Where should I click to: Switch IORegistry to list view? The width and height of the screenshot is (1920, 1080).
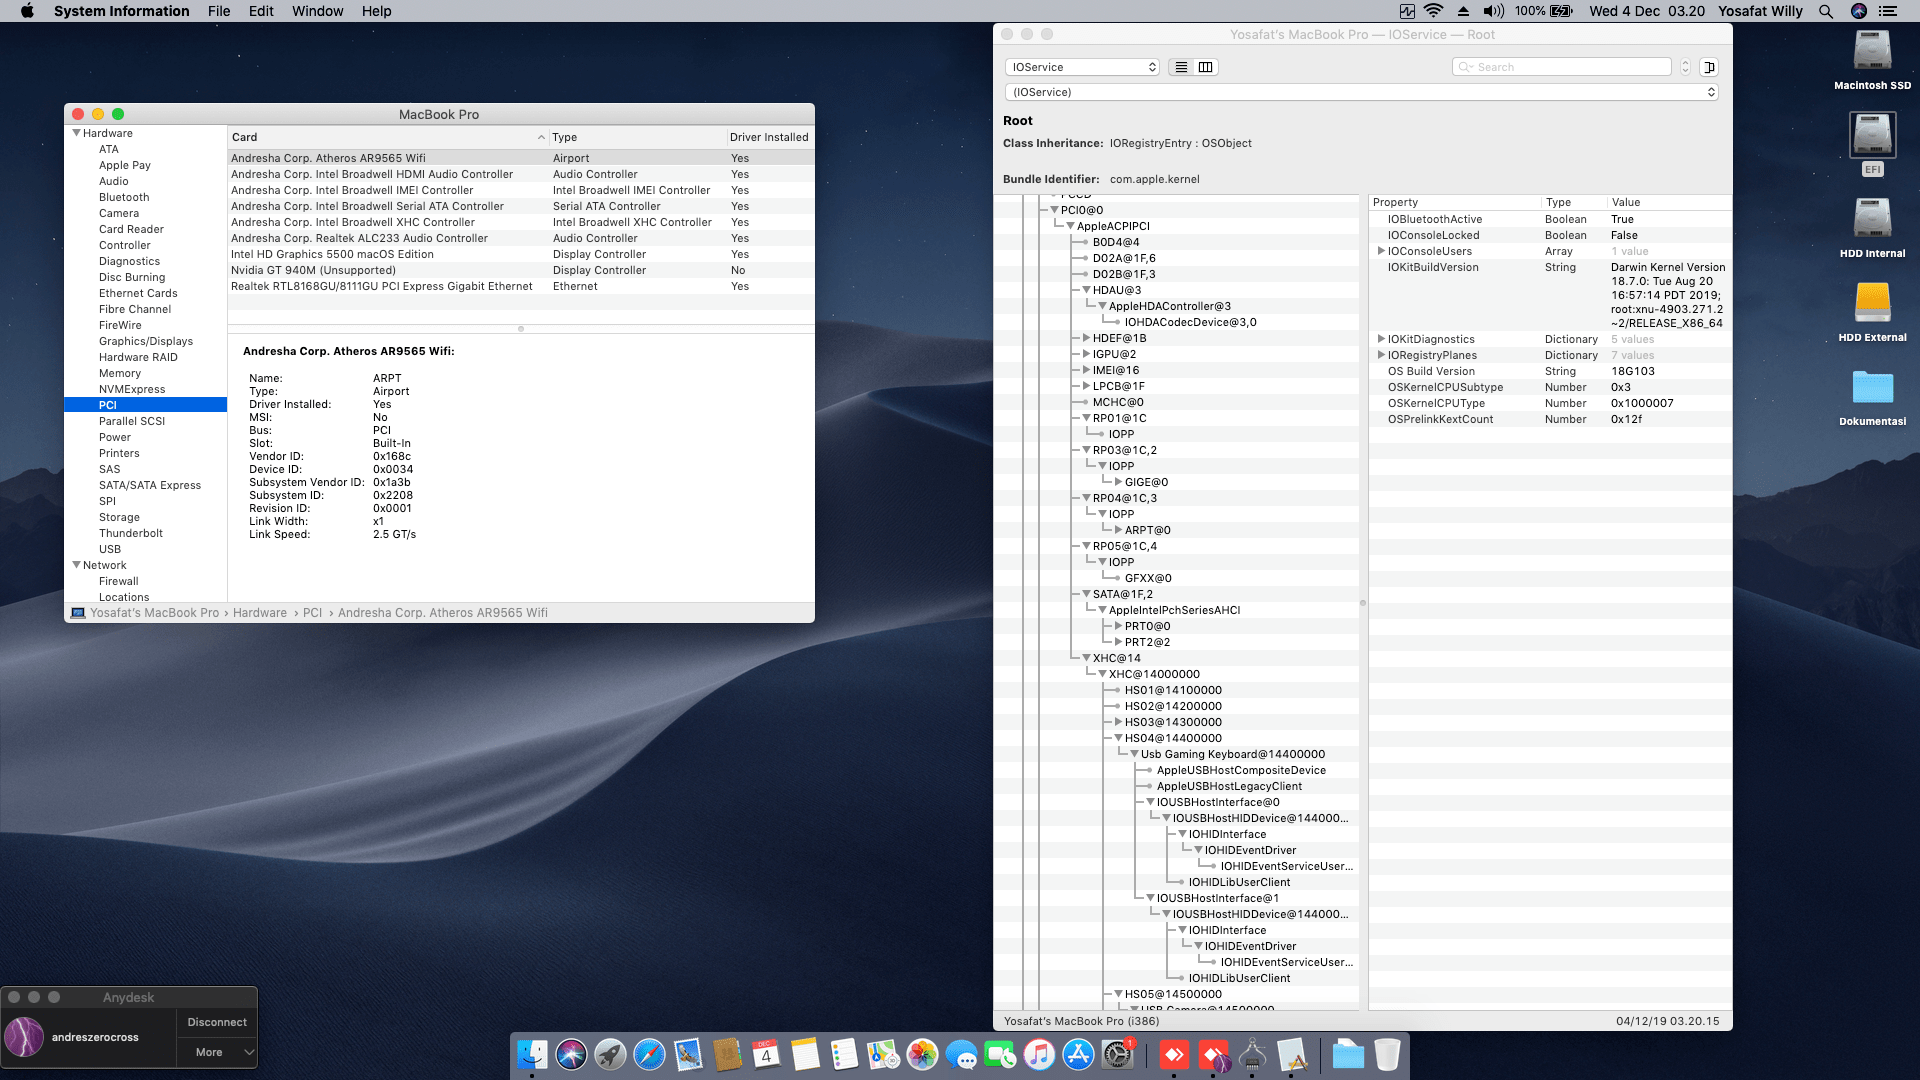(x=1181, y=67)
